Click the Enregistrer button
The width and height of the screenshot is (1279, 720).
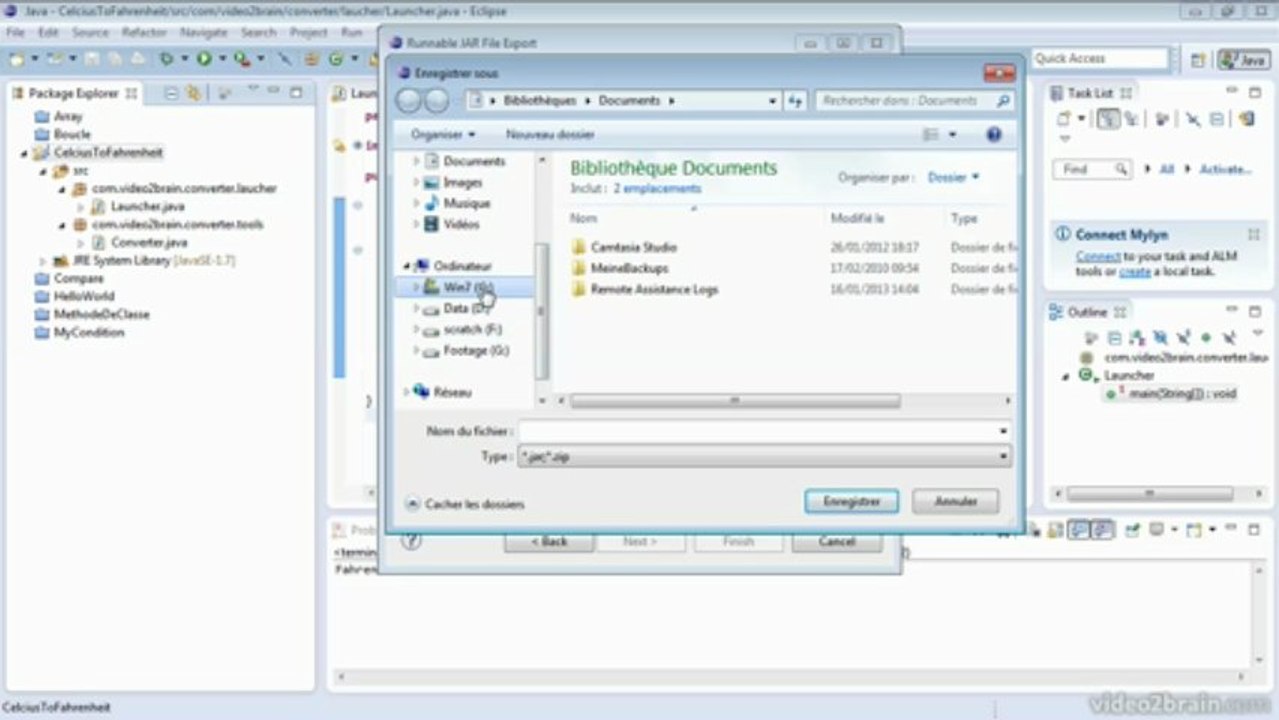(x=851, y=501)
